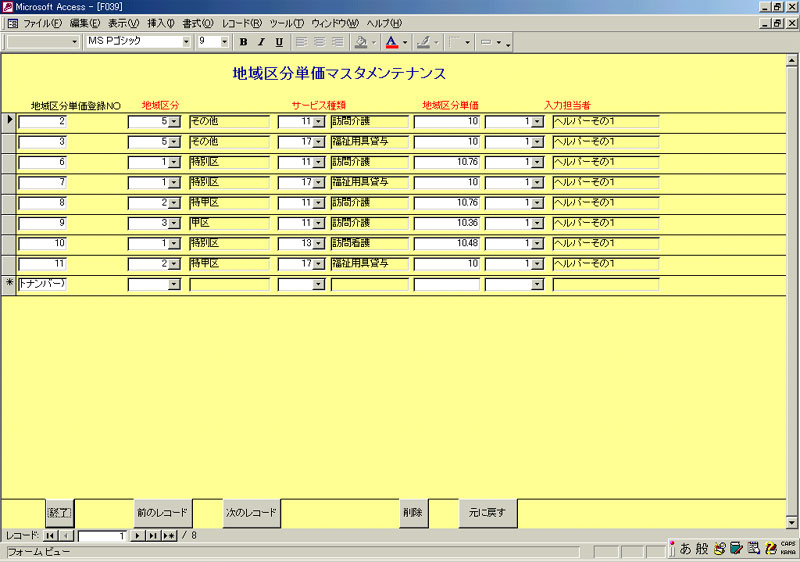Open the font size dropdown showing 9
This screenshot has width=800, height=562.
(224, 42)
